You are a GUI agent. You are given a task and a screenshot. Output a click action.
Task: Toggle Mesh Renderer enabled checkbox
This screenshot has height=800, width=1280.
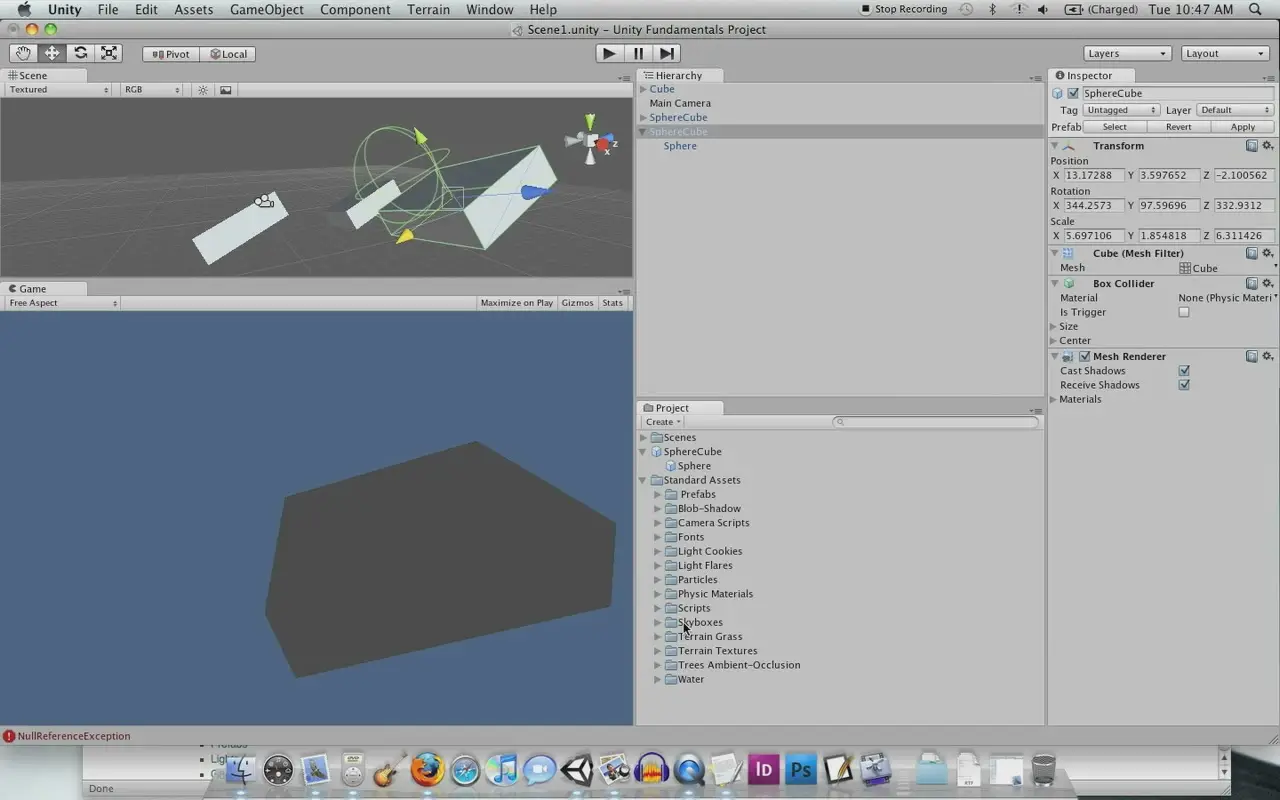(x=1084, y=357)
